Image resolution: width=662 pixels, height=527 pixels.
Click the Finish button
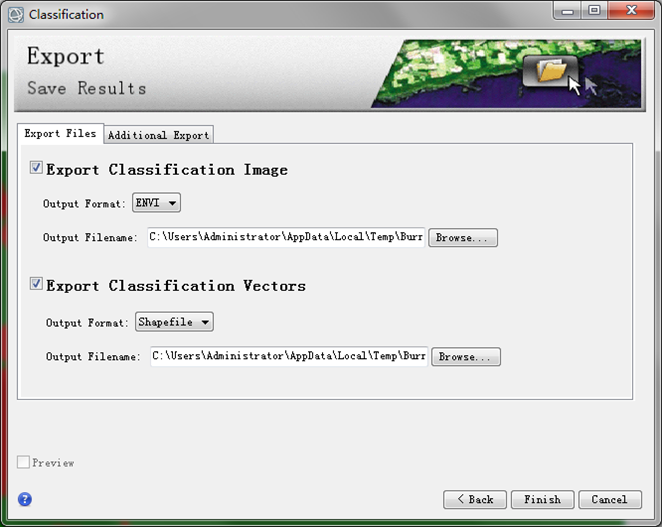(x=543, y=500)
